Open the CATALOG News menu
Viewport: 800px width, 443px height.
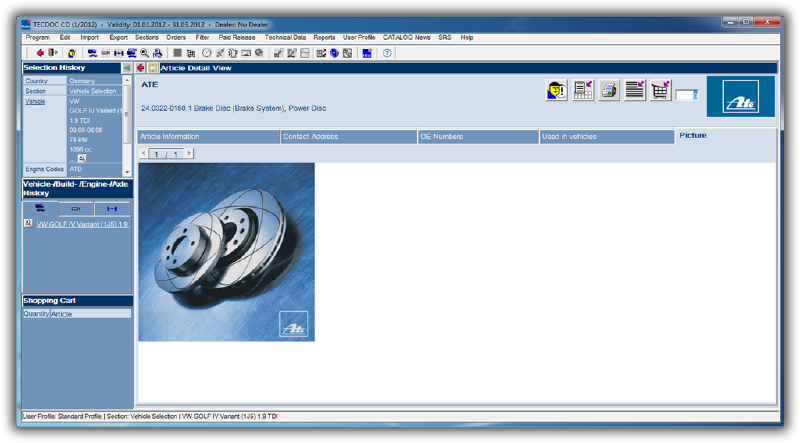tap(407, 38)
